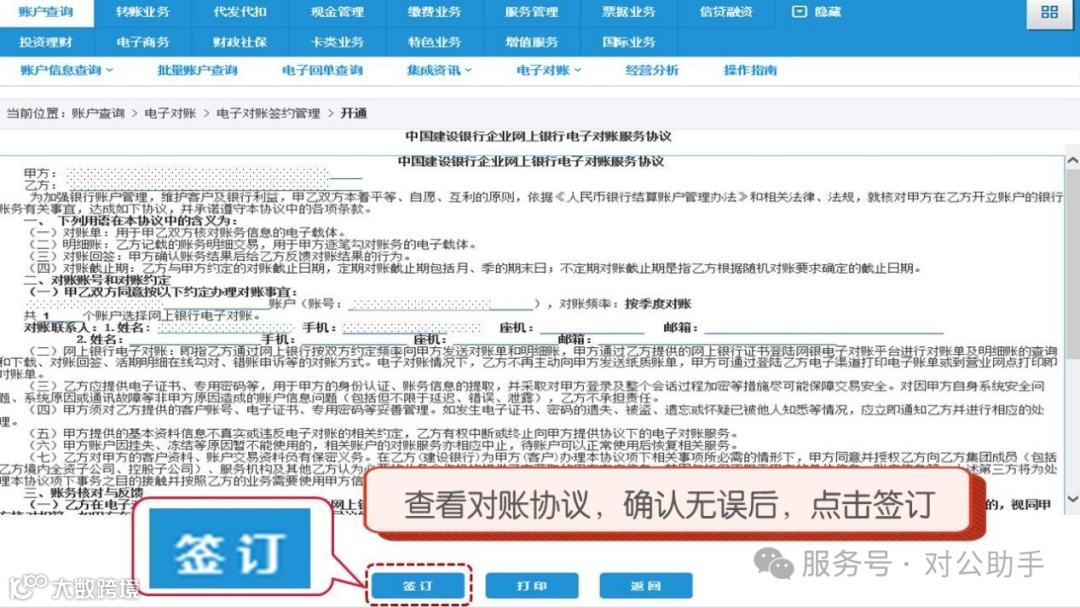Viewport: 1080px width, 608px height.
Task: Open the 经营分析 submenu item
Action: [x=652, y=70]
